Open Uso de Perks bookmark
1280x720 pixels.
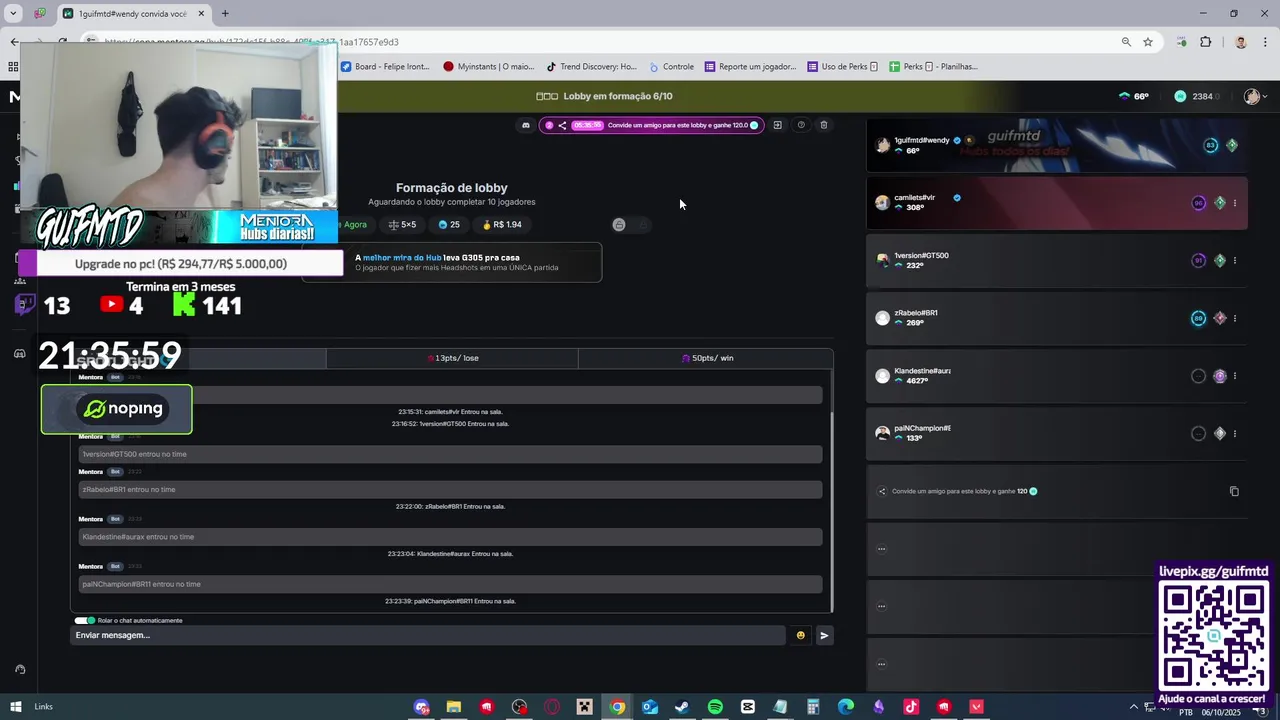842,67
